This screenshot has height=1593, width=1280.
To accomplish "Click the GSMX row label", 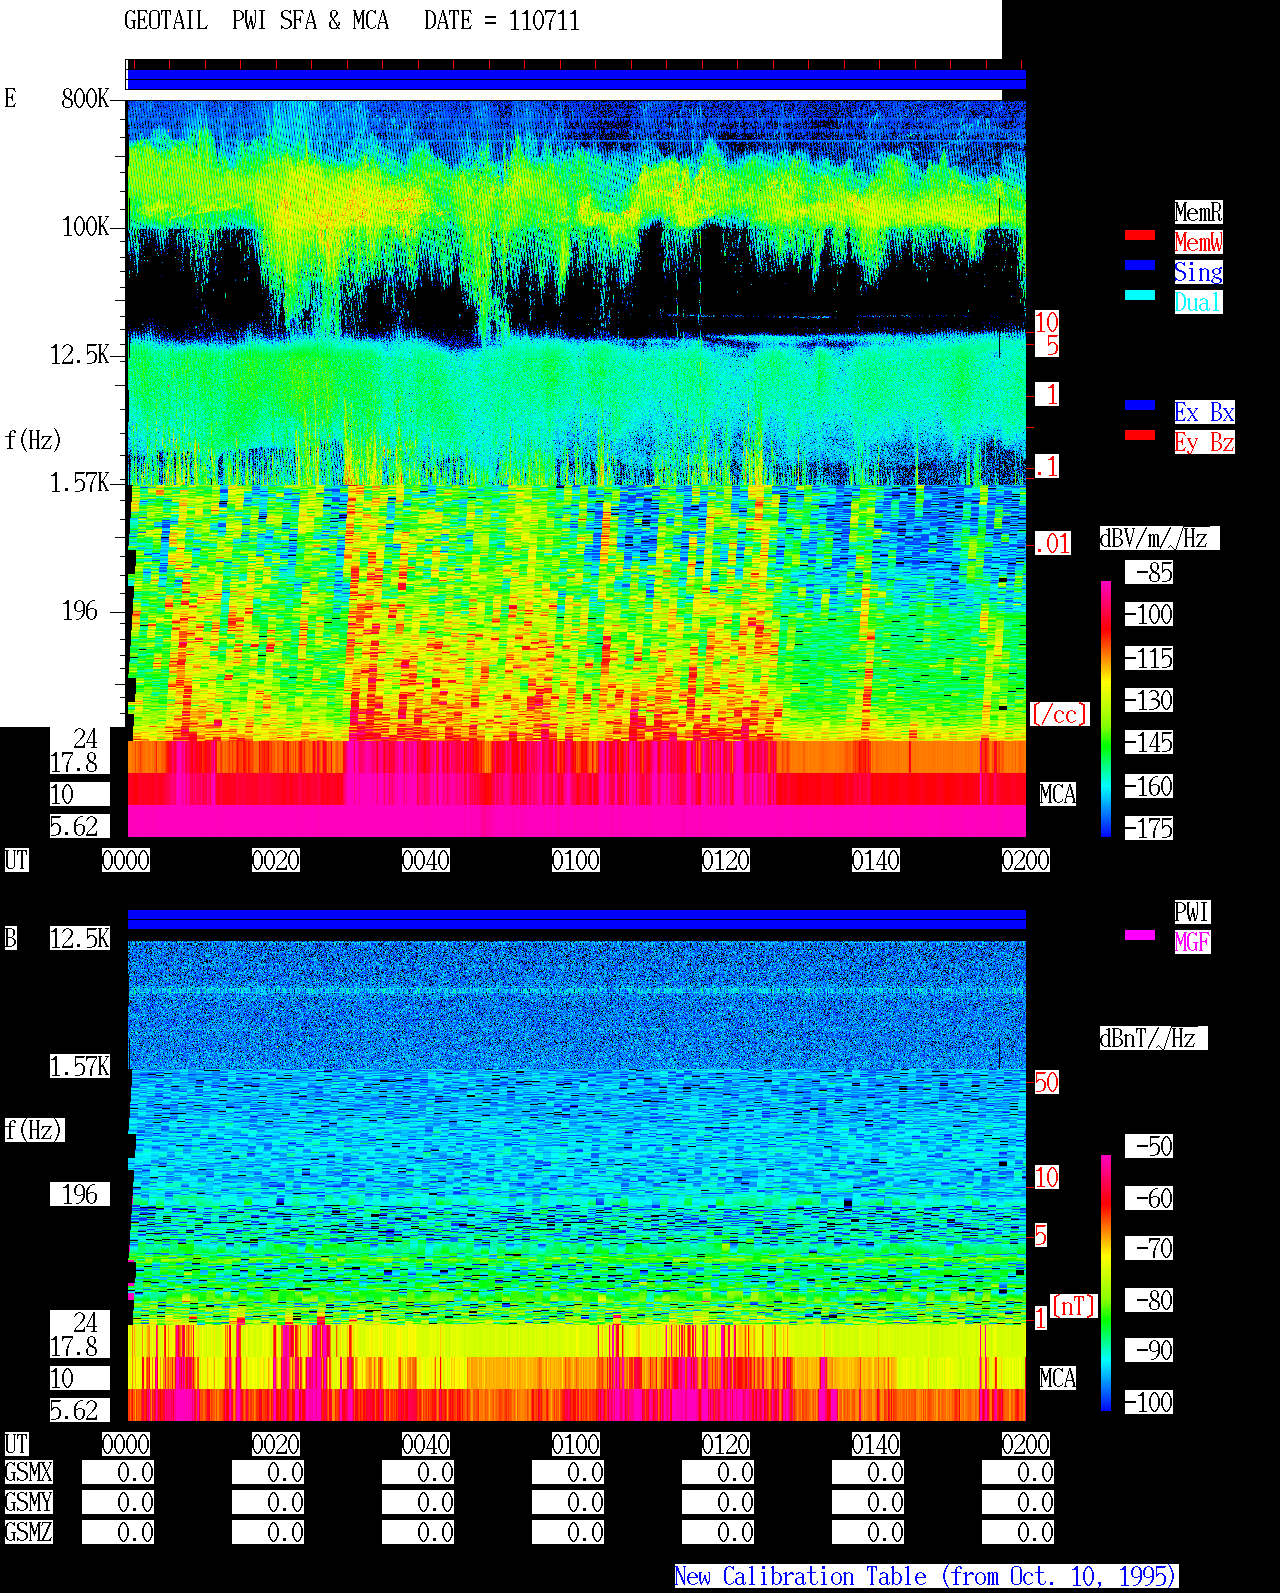I will (x=29, y=1472).
